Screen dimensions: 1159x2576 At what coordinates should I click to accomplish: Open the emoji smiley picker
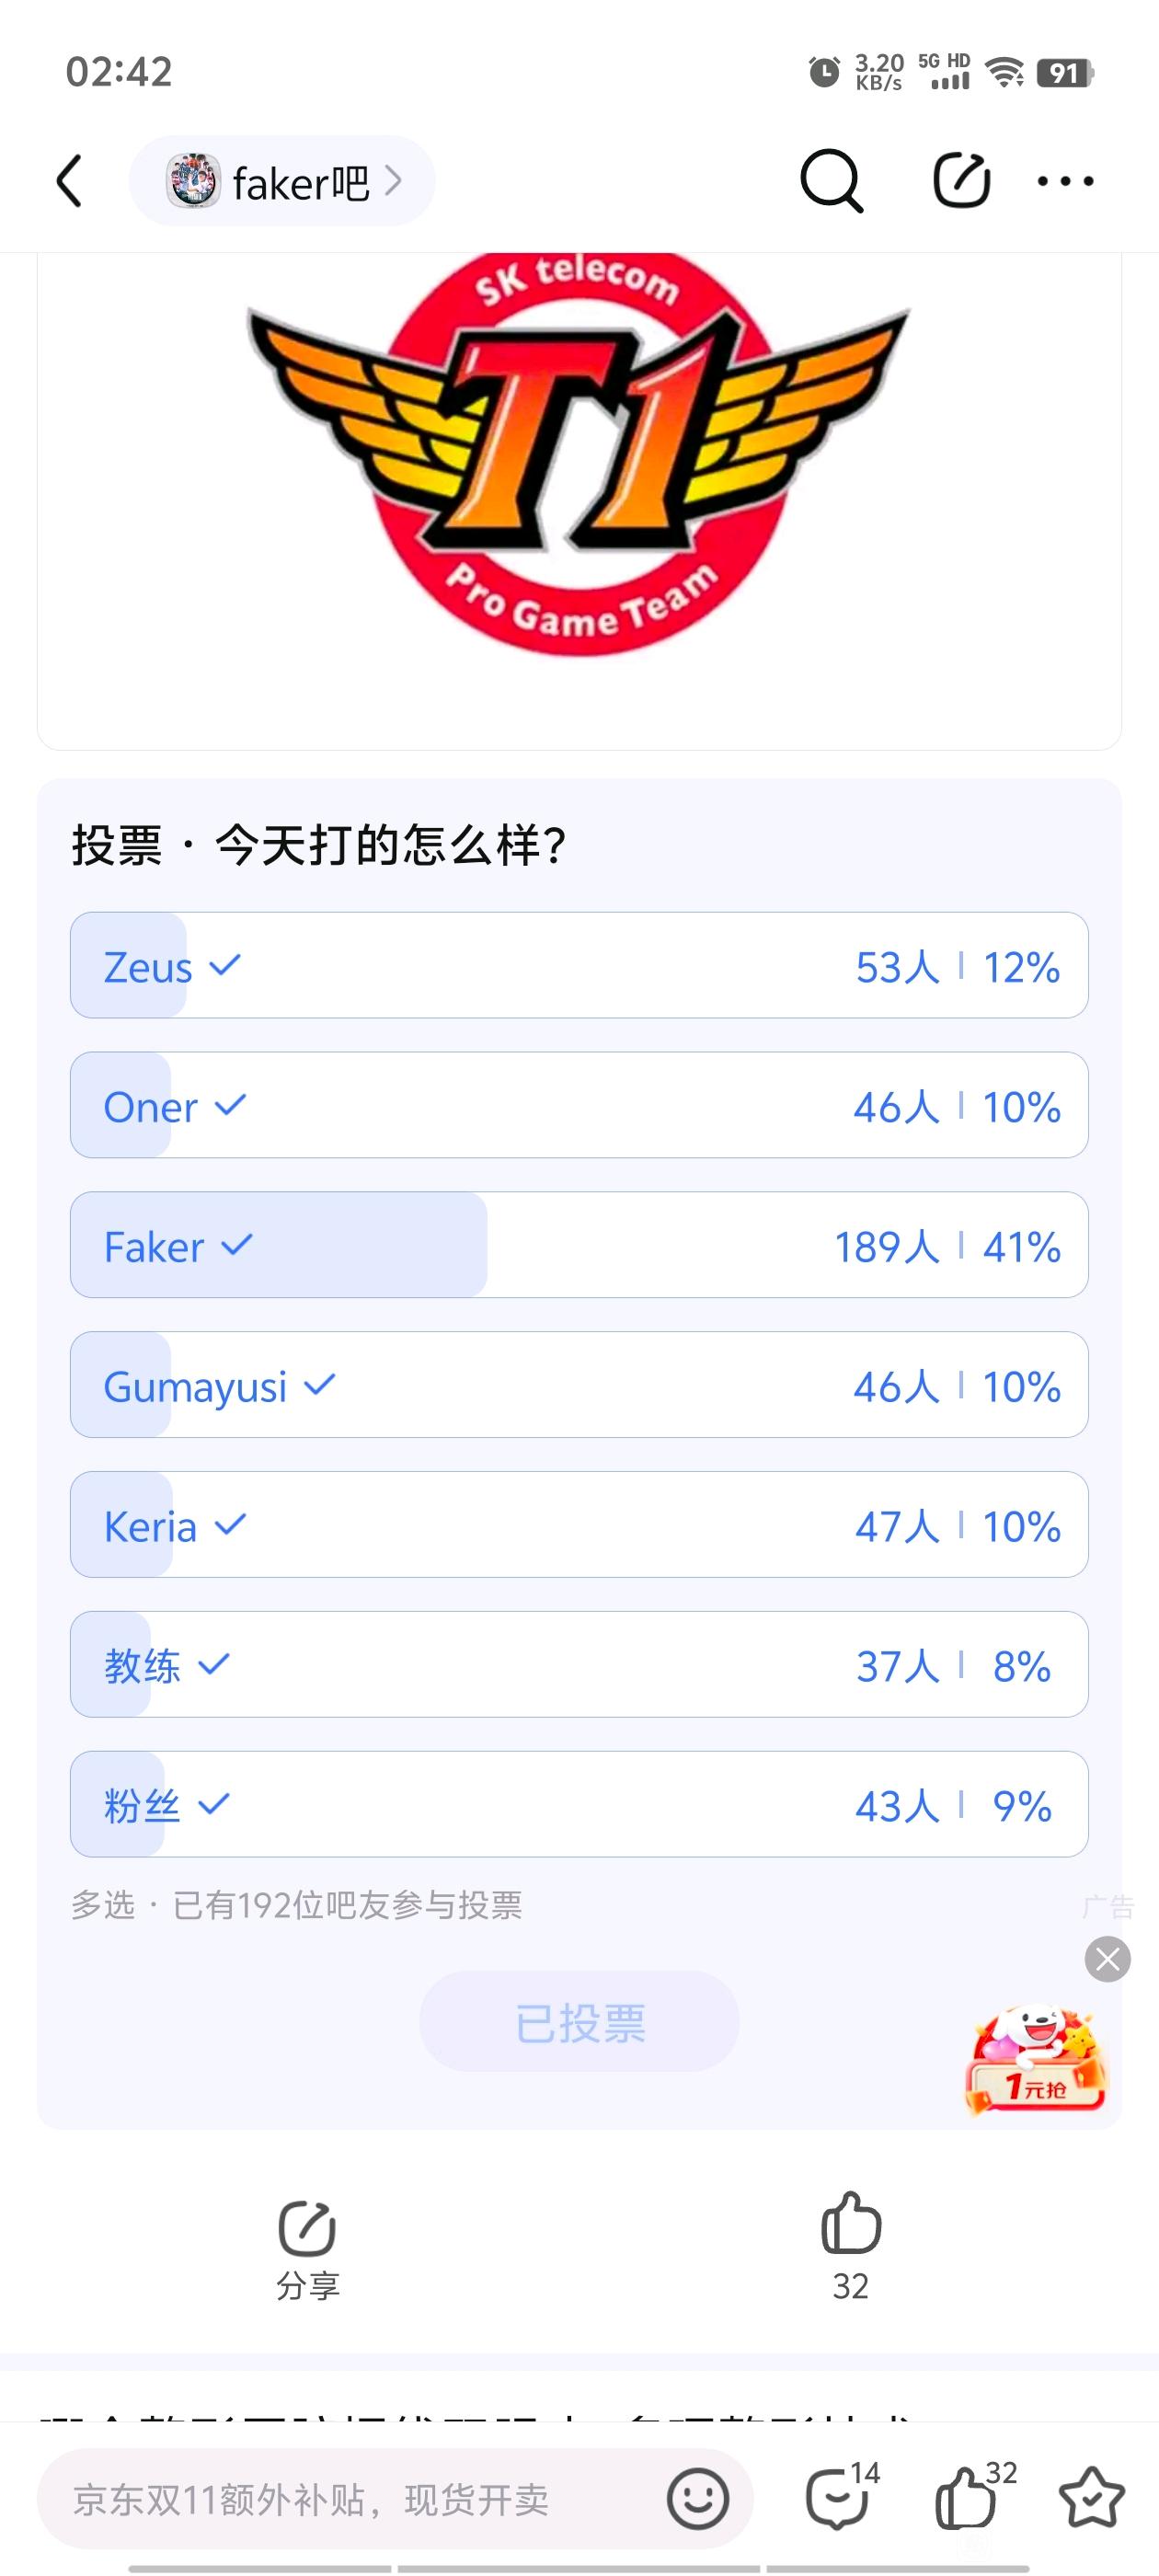click(x=697, y=2499)
